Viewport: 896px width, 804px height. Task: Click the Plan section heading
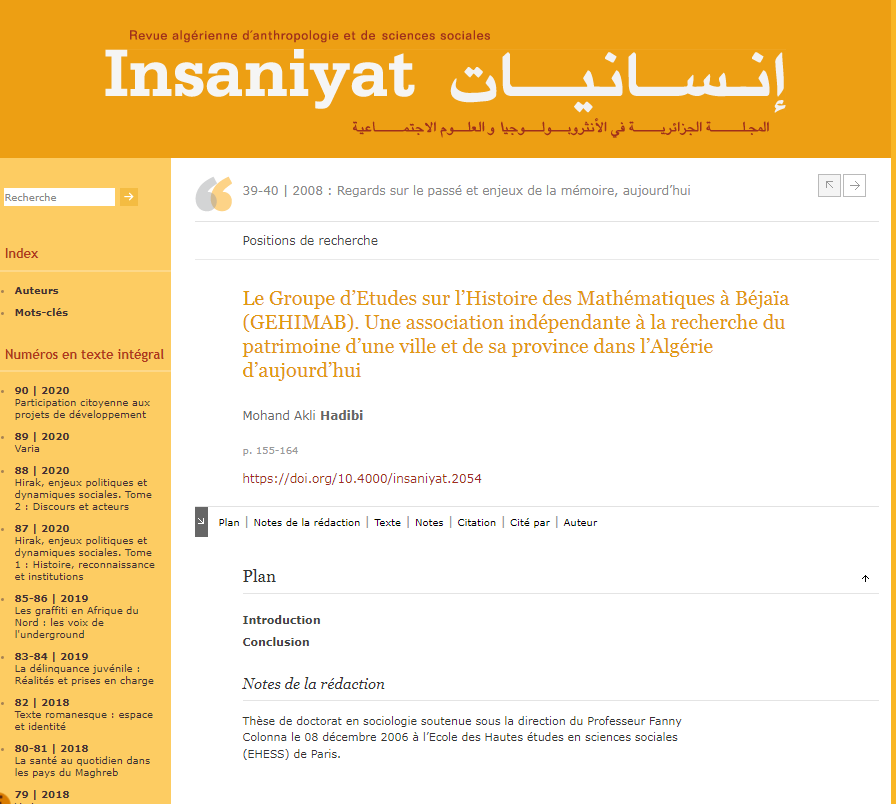[x=259, y=577]
